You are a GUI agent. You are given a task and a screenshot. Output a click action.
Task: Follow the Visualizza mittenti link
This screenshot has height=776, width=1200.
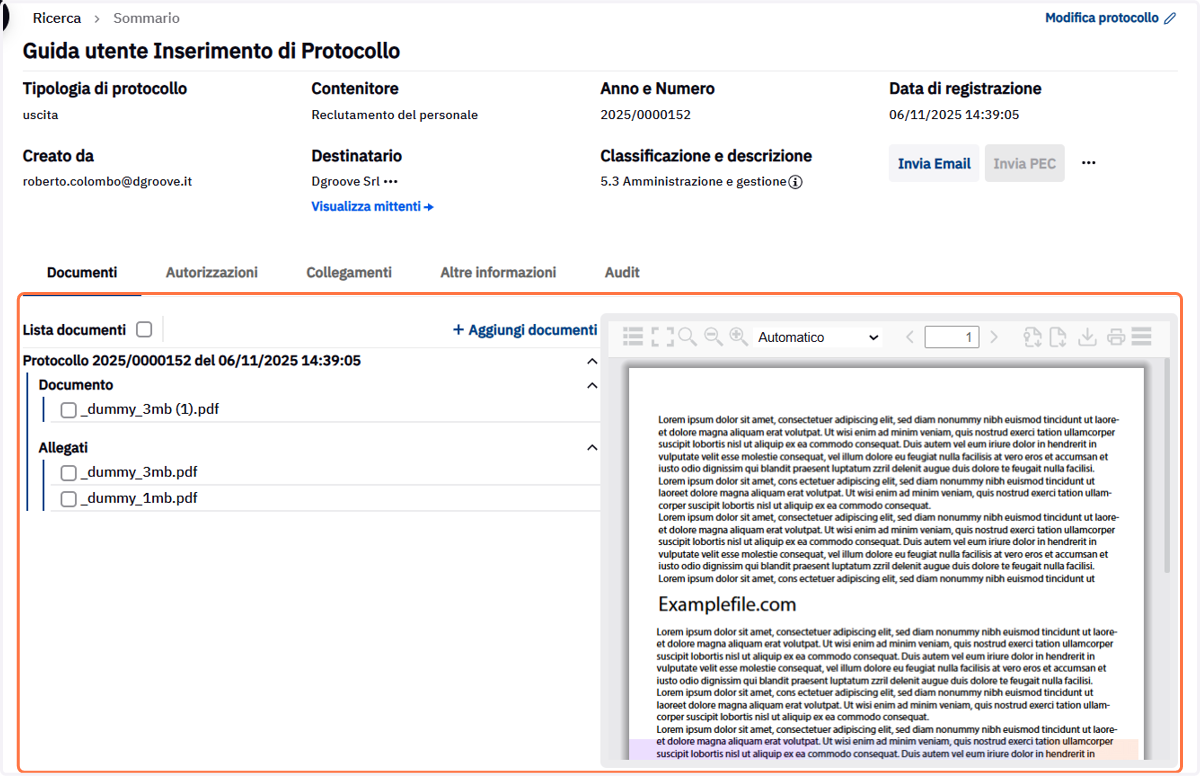click(x=372, y=207)
